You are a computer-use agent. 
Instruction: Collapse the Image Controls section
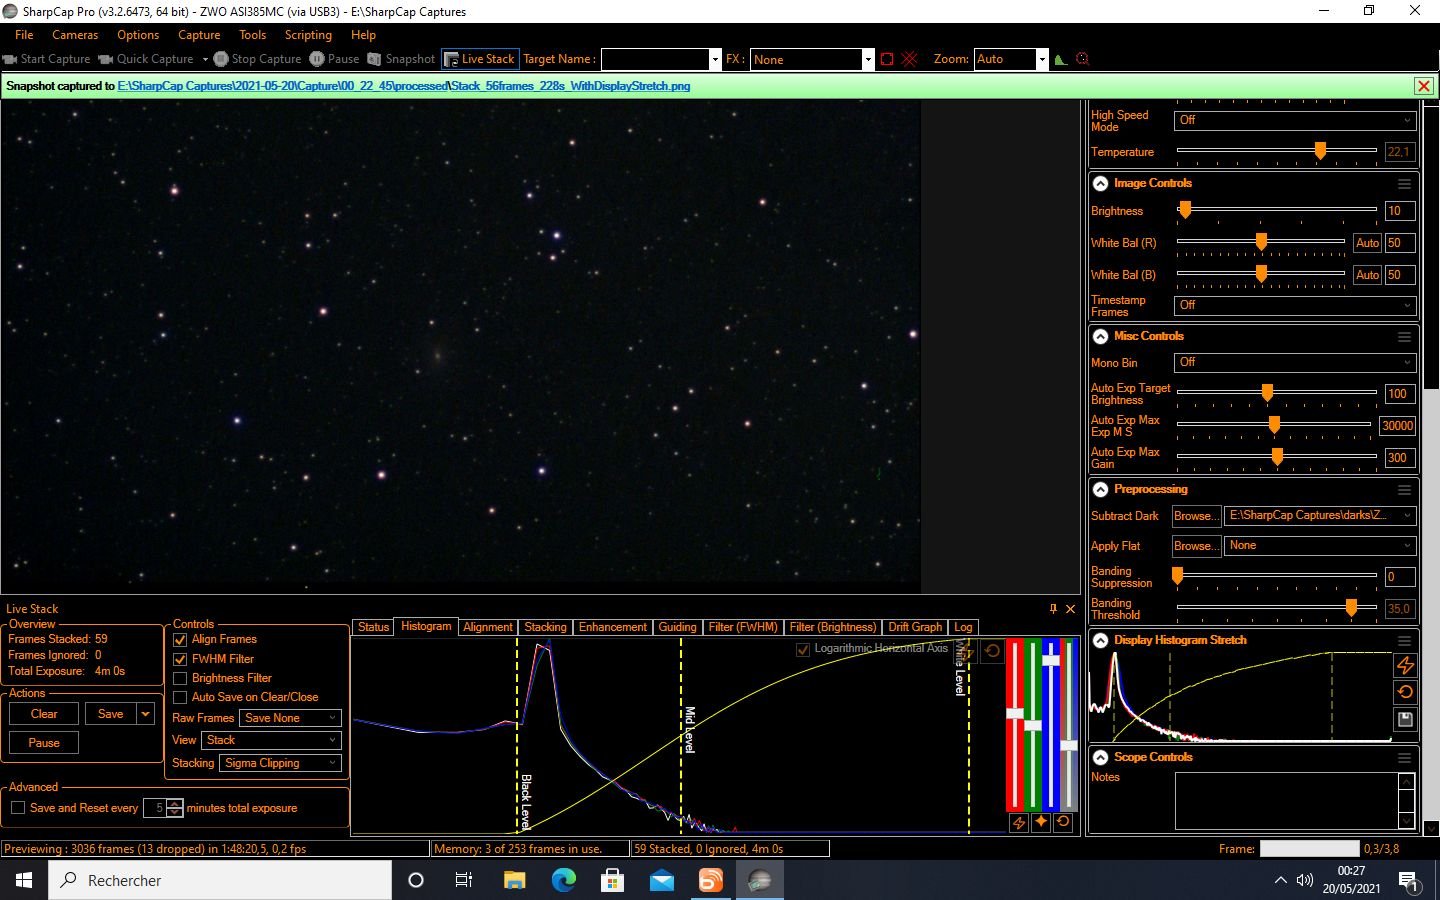[x=1100, y=184]
